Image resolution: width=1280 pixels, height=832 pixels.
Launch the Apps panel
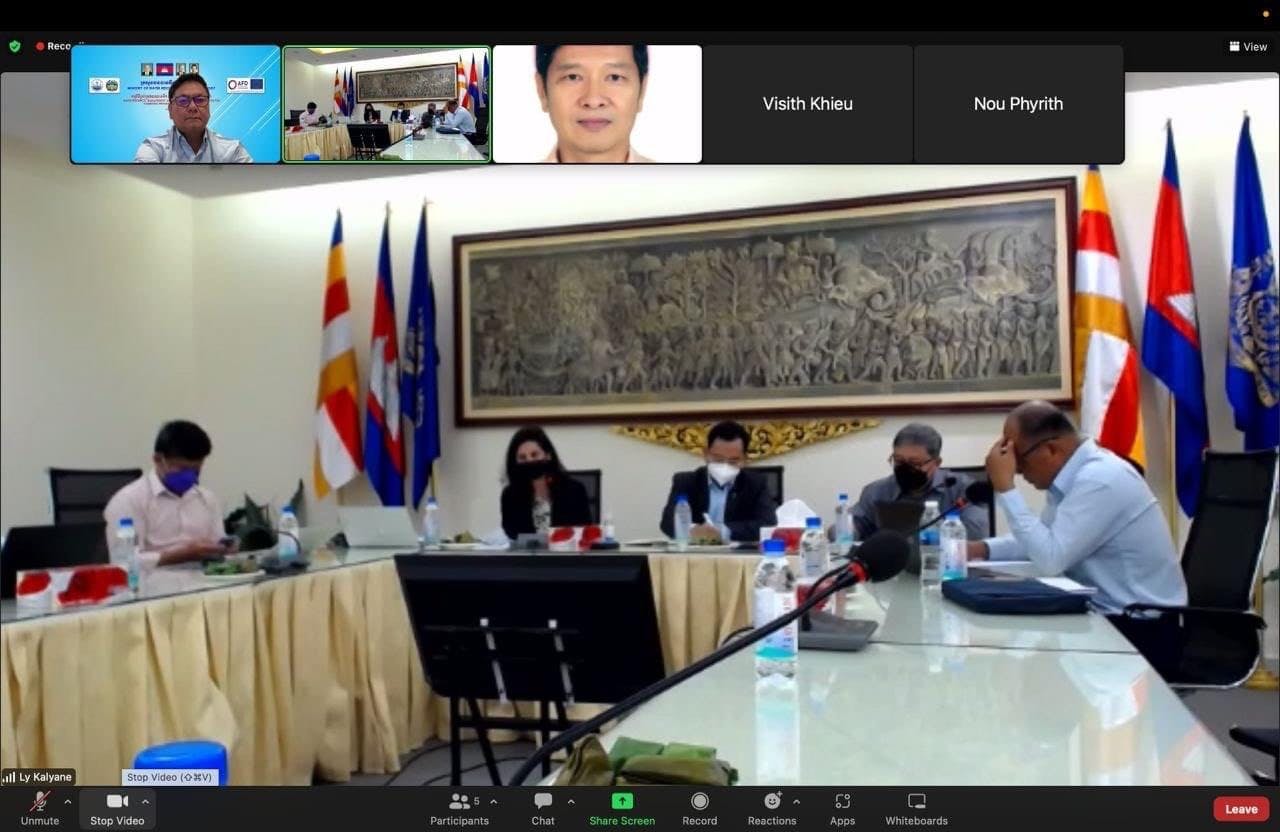pos(842,808)
